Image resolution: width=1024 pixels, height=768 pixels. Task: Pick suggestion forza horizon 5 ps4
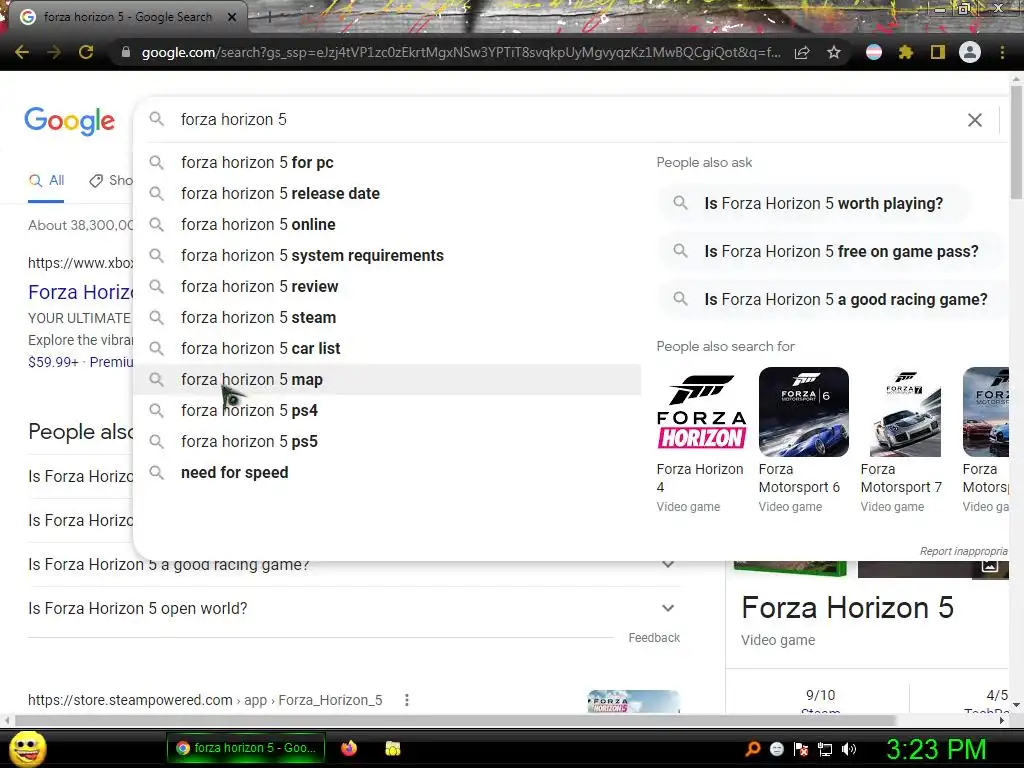[x=387, y=411]
